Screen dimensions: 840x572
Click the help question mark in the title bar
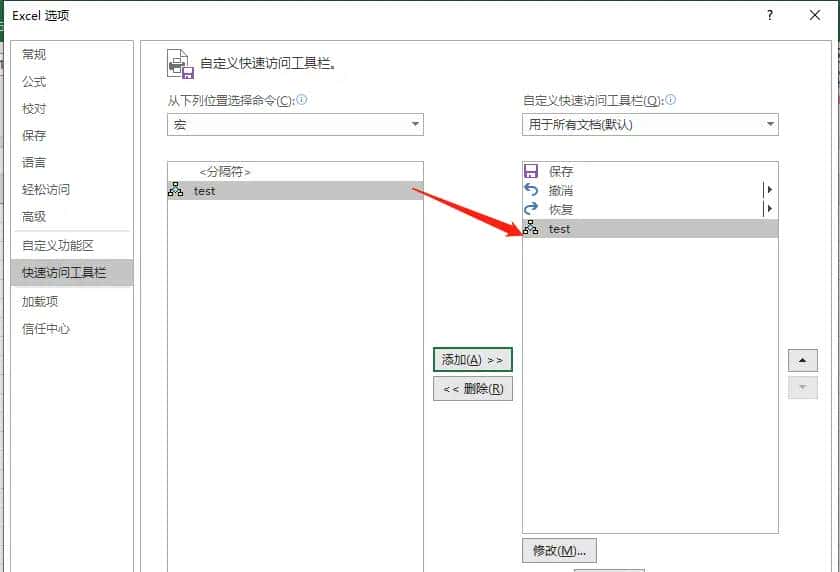click(770, 15)
